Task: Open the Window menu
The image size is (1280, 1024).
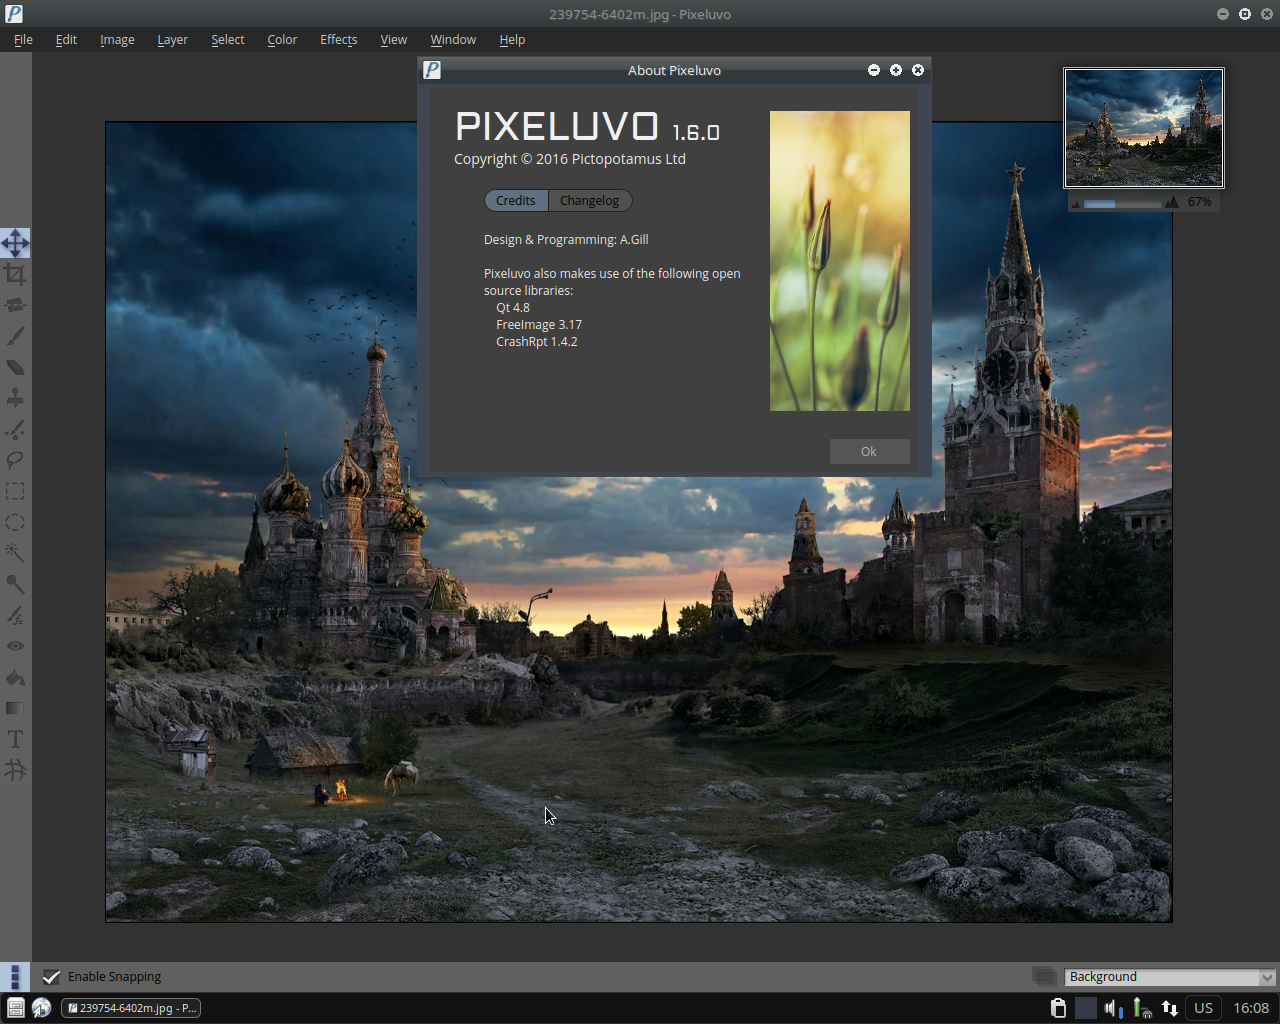Action: 453,40
